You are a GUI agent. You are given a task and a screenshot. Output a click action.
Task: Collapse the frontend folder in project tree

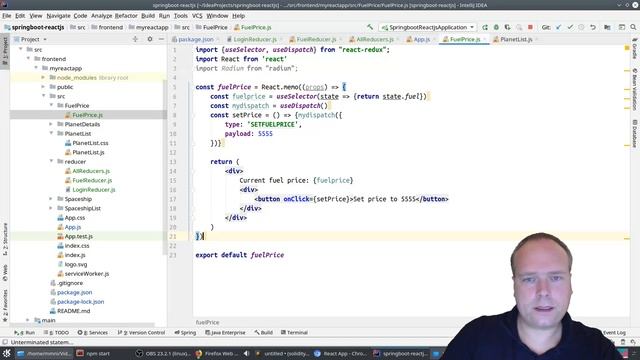point(28,59)
